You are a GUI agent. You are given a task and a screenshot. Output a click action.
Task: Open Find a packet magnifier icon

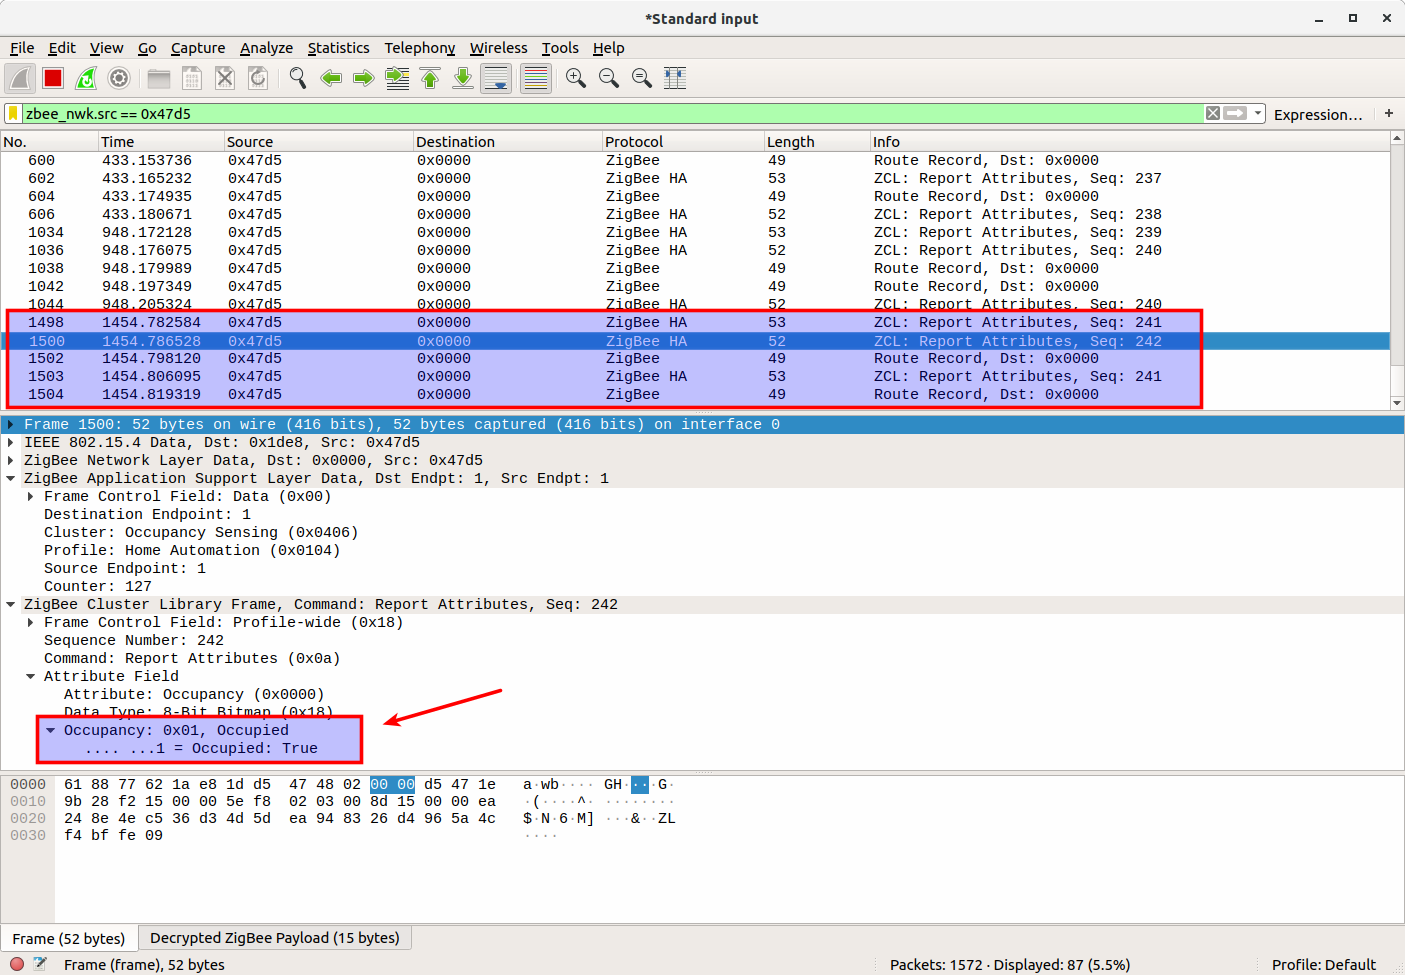(298, 78)
